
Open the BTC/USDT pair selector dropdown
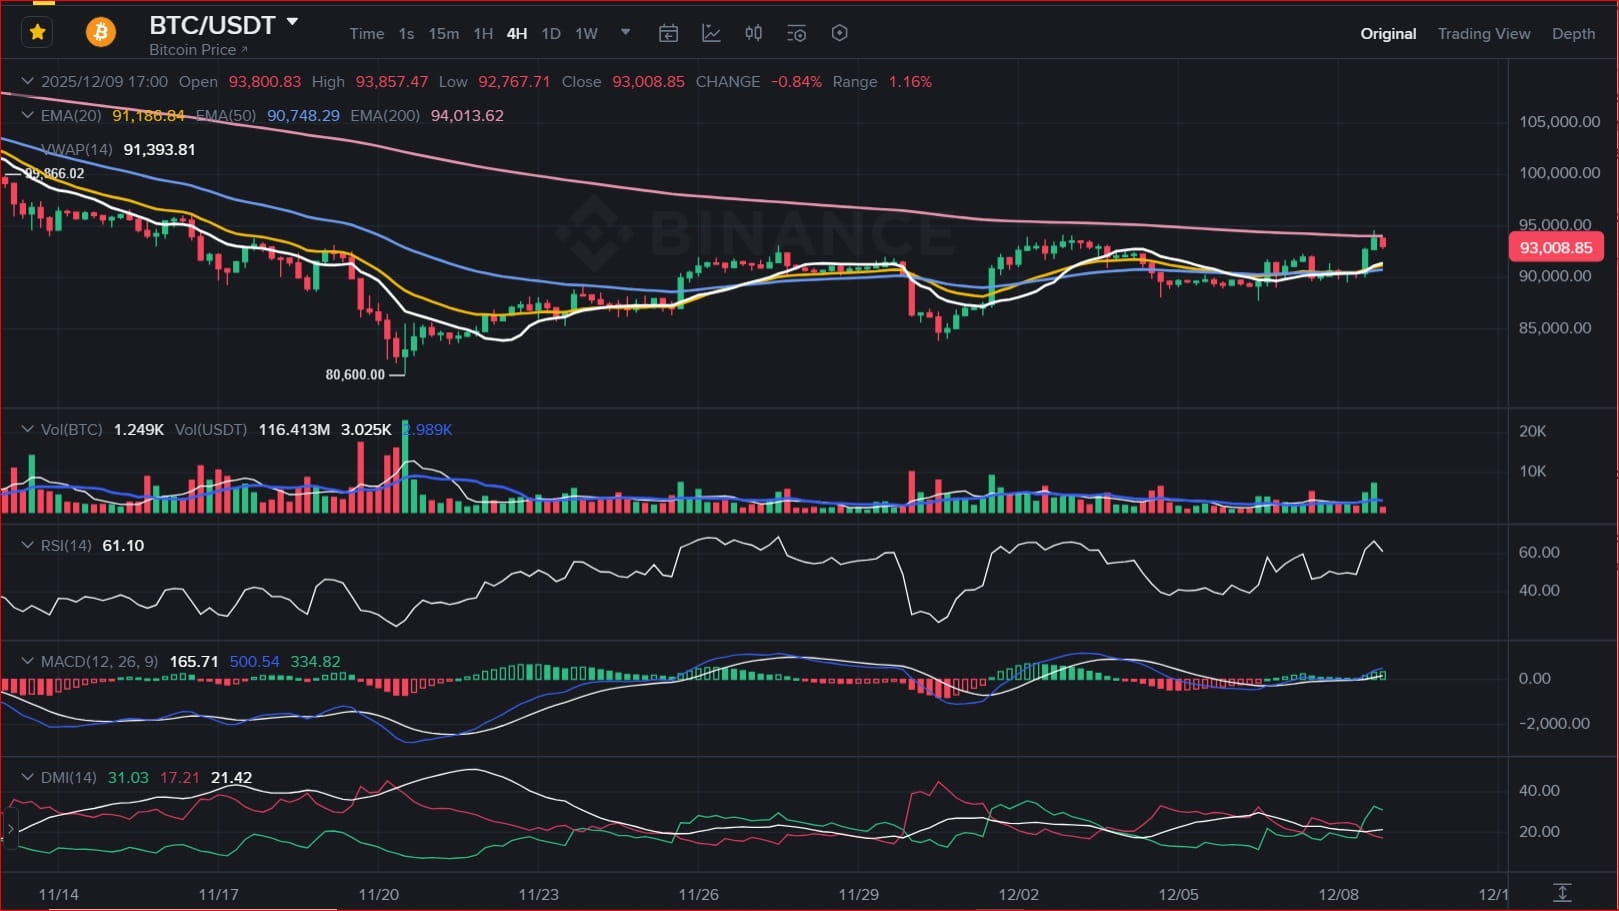[292, 22]
